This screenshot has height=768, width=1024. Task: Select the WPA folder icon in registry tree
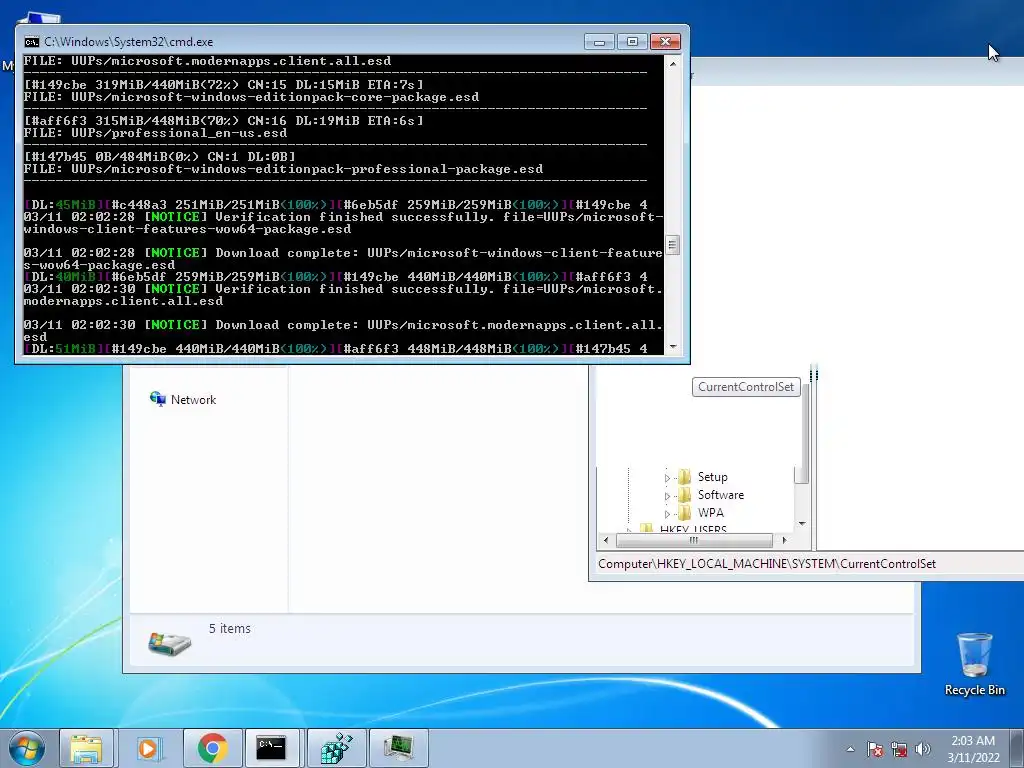[x=684, y=512]
